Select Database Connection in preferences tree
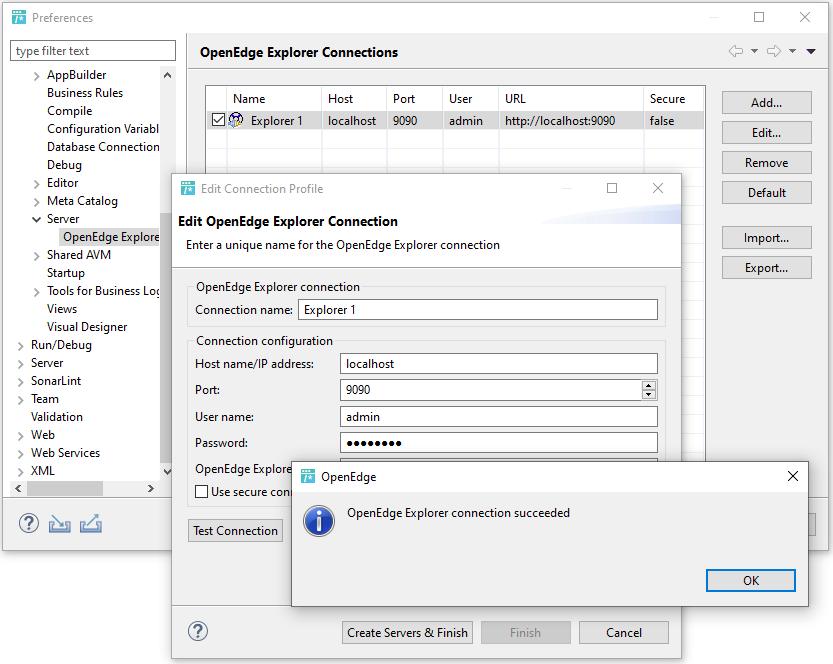 [x=103, y=147]
